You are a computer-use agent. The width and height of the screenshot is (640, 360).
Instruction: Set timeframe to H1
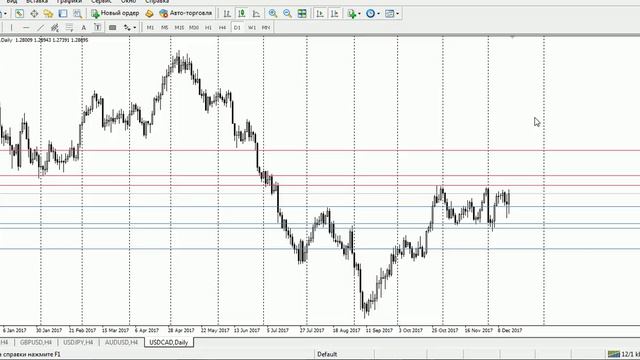point(208,27)
